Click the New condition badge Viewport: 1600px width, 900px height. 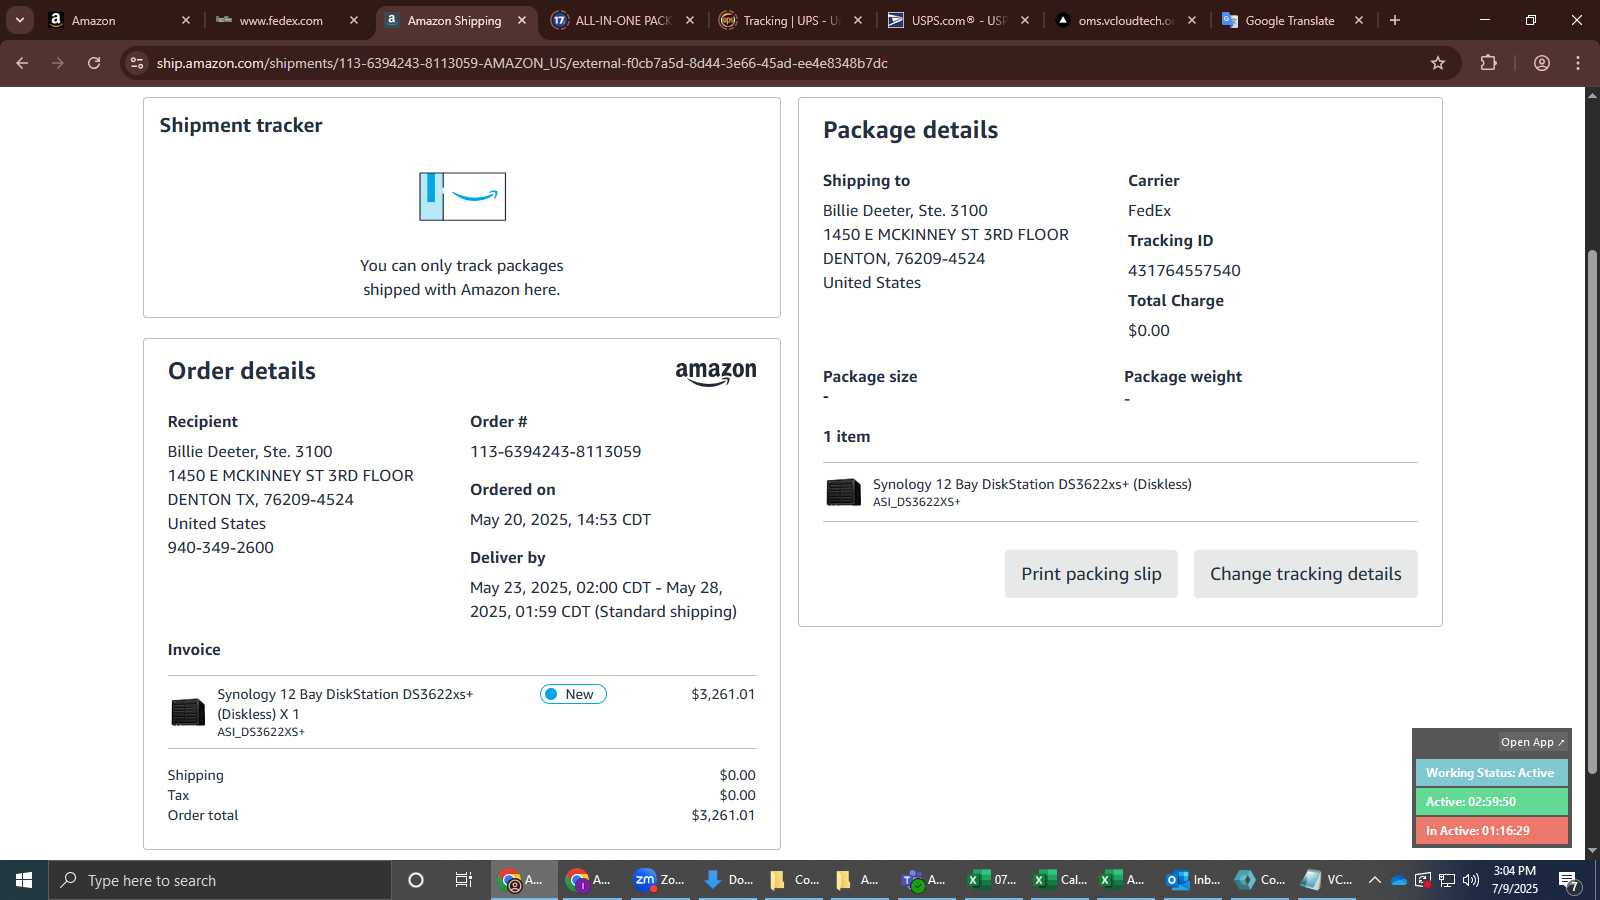[573, 694]
